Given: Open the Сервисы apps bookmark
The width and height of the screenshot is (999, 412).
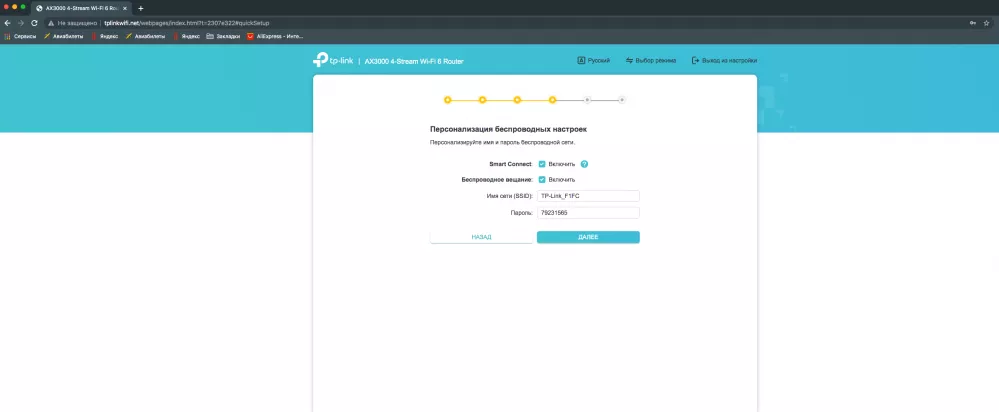Looking at the screenshot, I should click(x=20, y=36).
